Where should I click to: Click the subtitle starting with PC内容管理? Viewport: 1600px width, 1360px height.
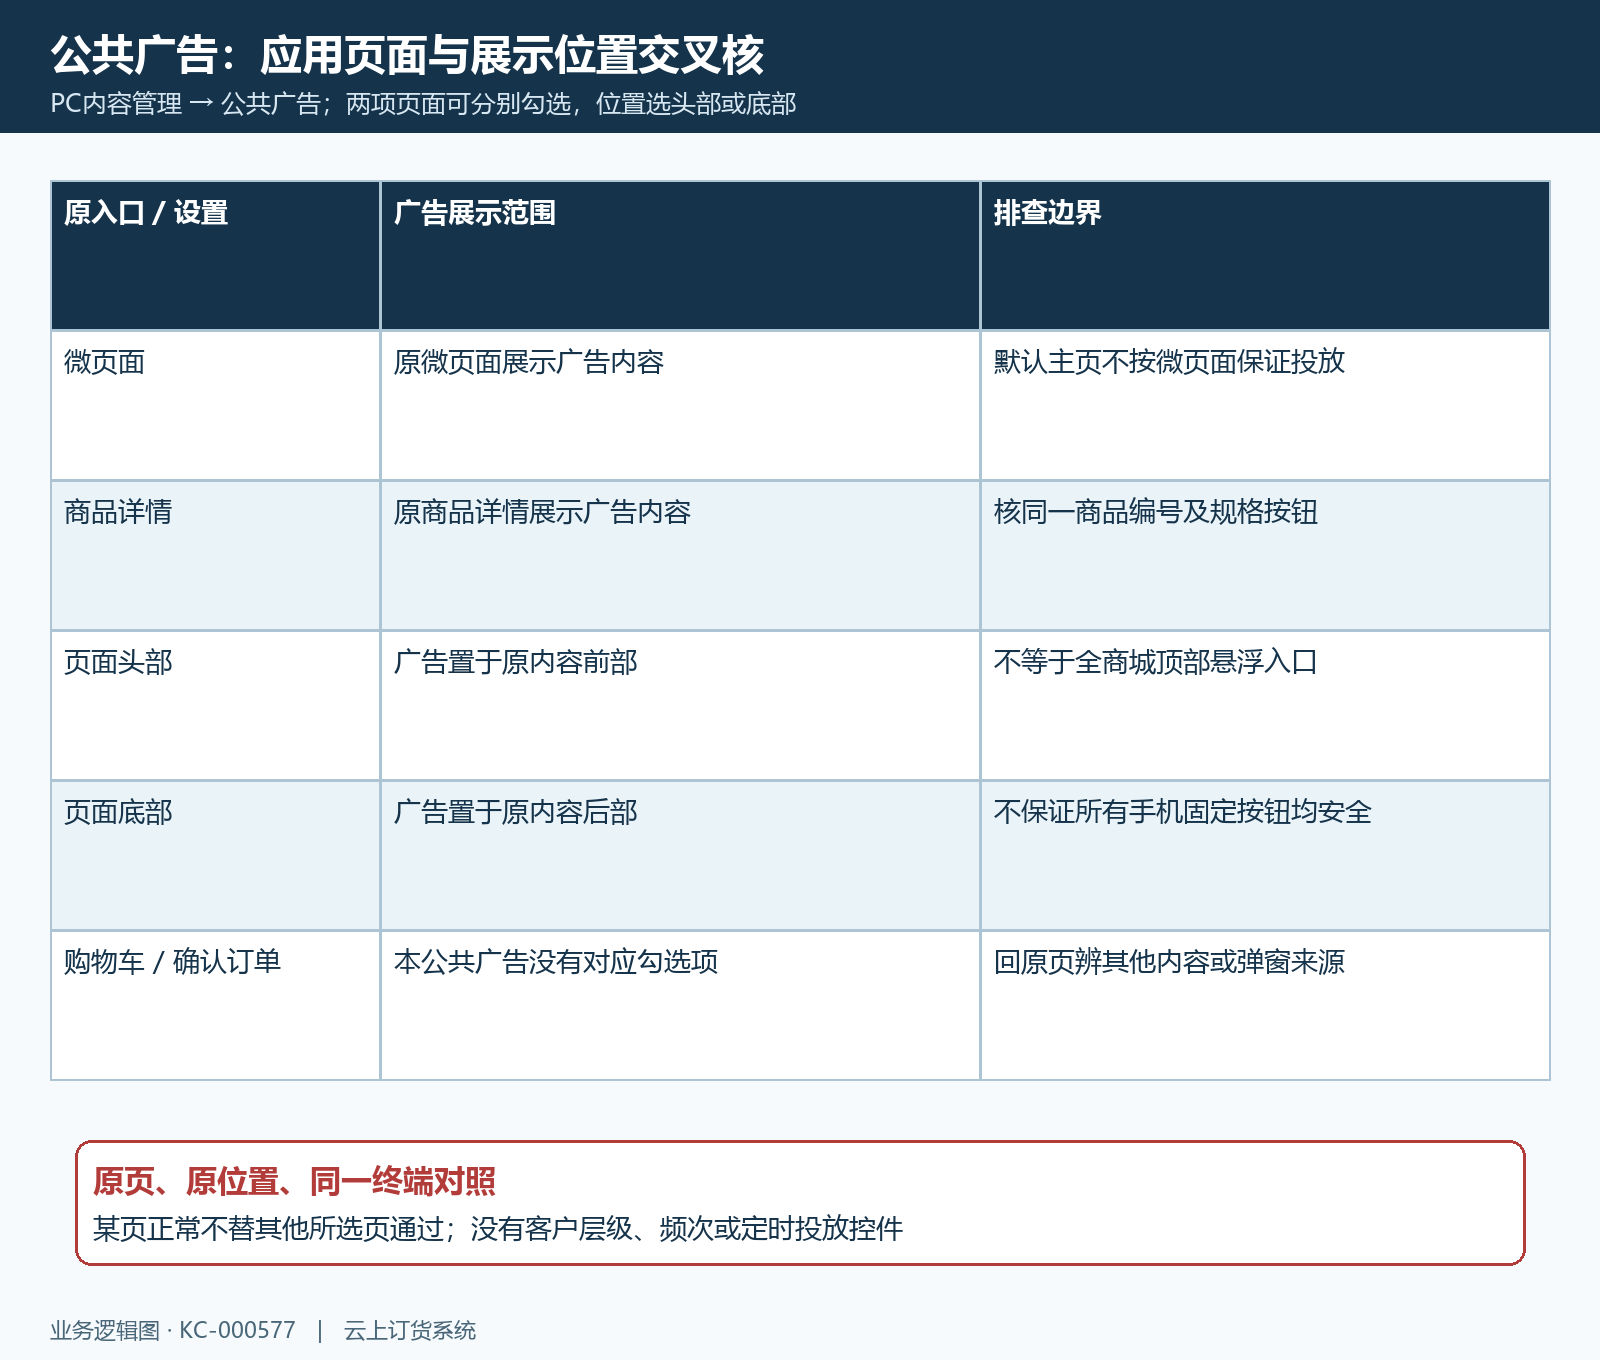point(423,104)
